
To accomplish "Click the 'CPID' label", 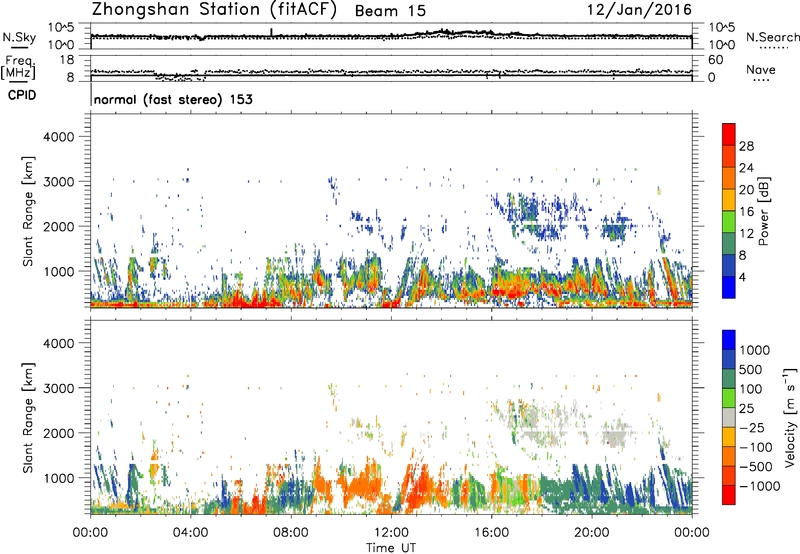I will (22, 95).
